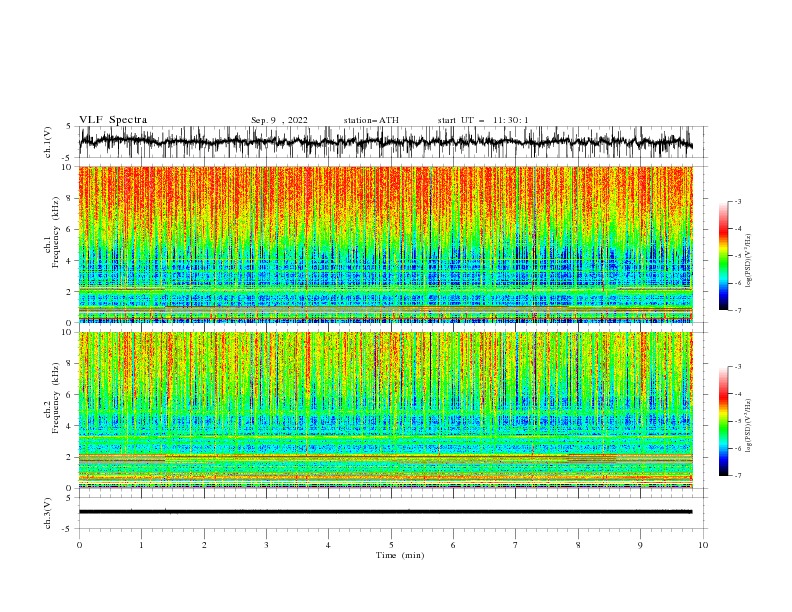This screenshot has height=612, width=792.
Task: Select the "Sep. 9 , 2022" date text
Action: click(279, 120)
